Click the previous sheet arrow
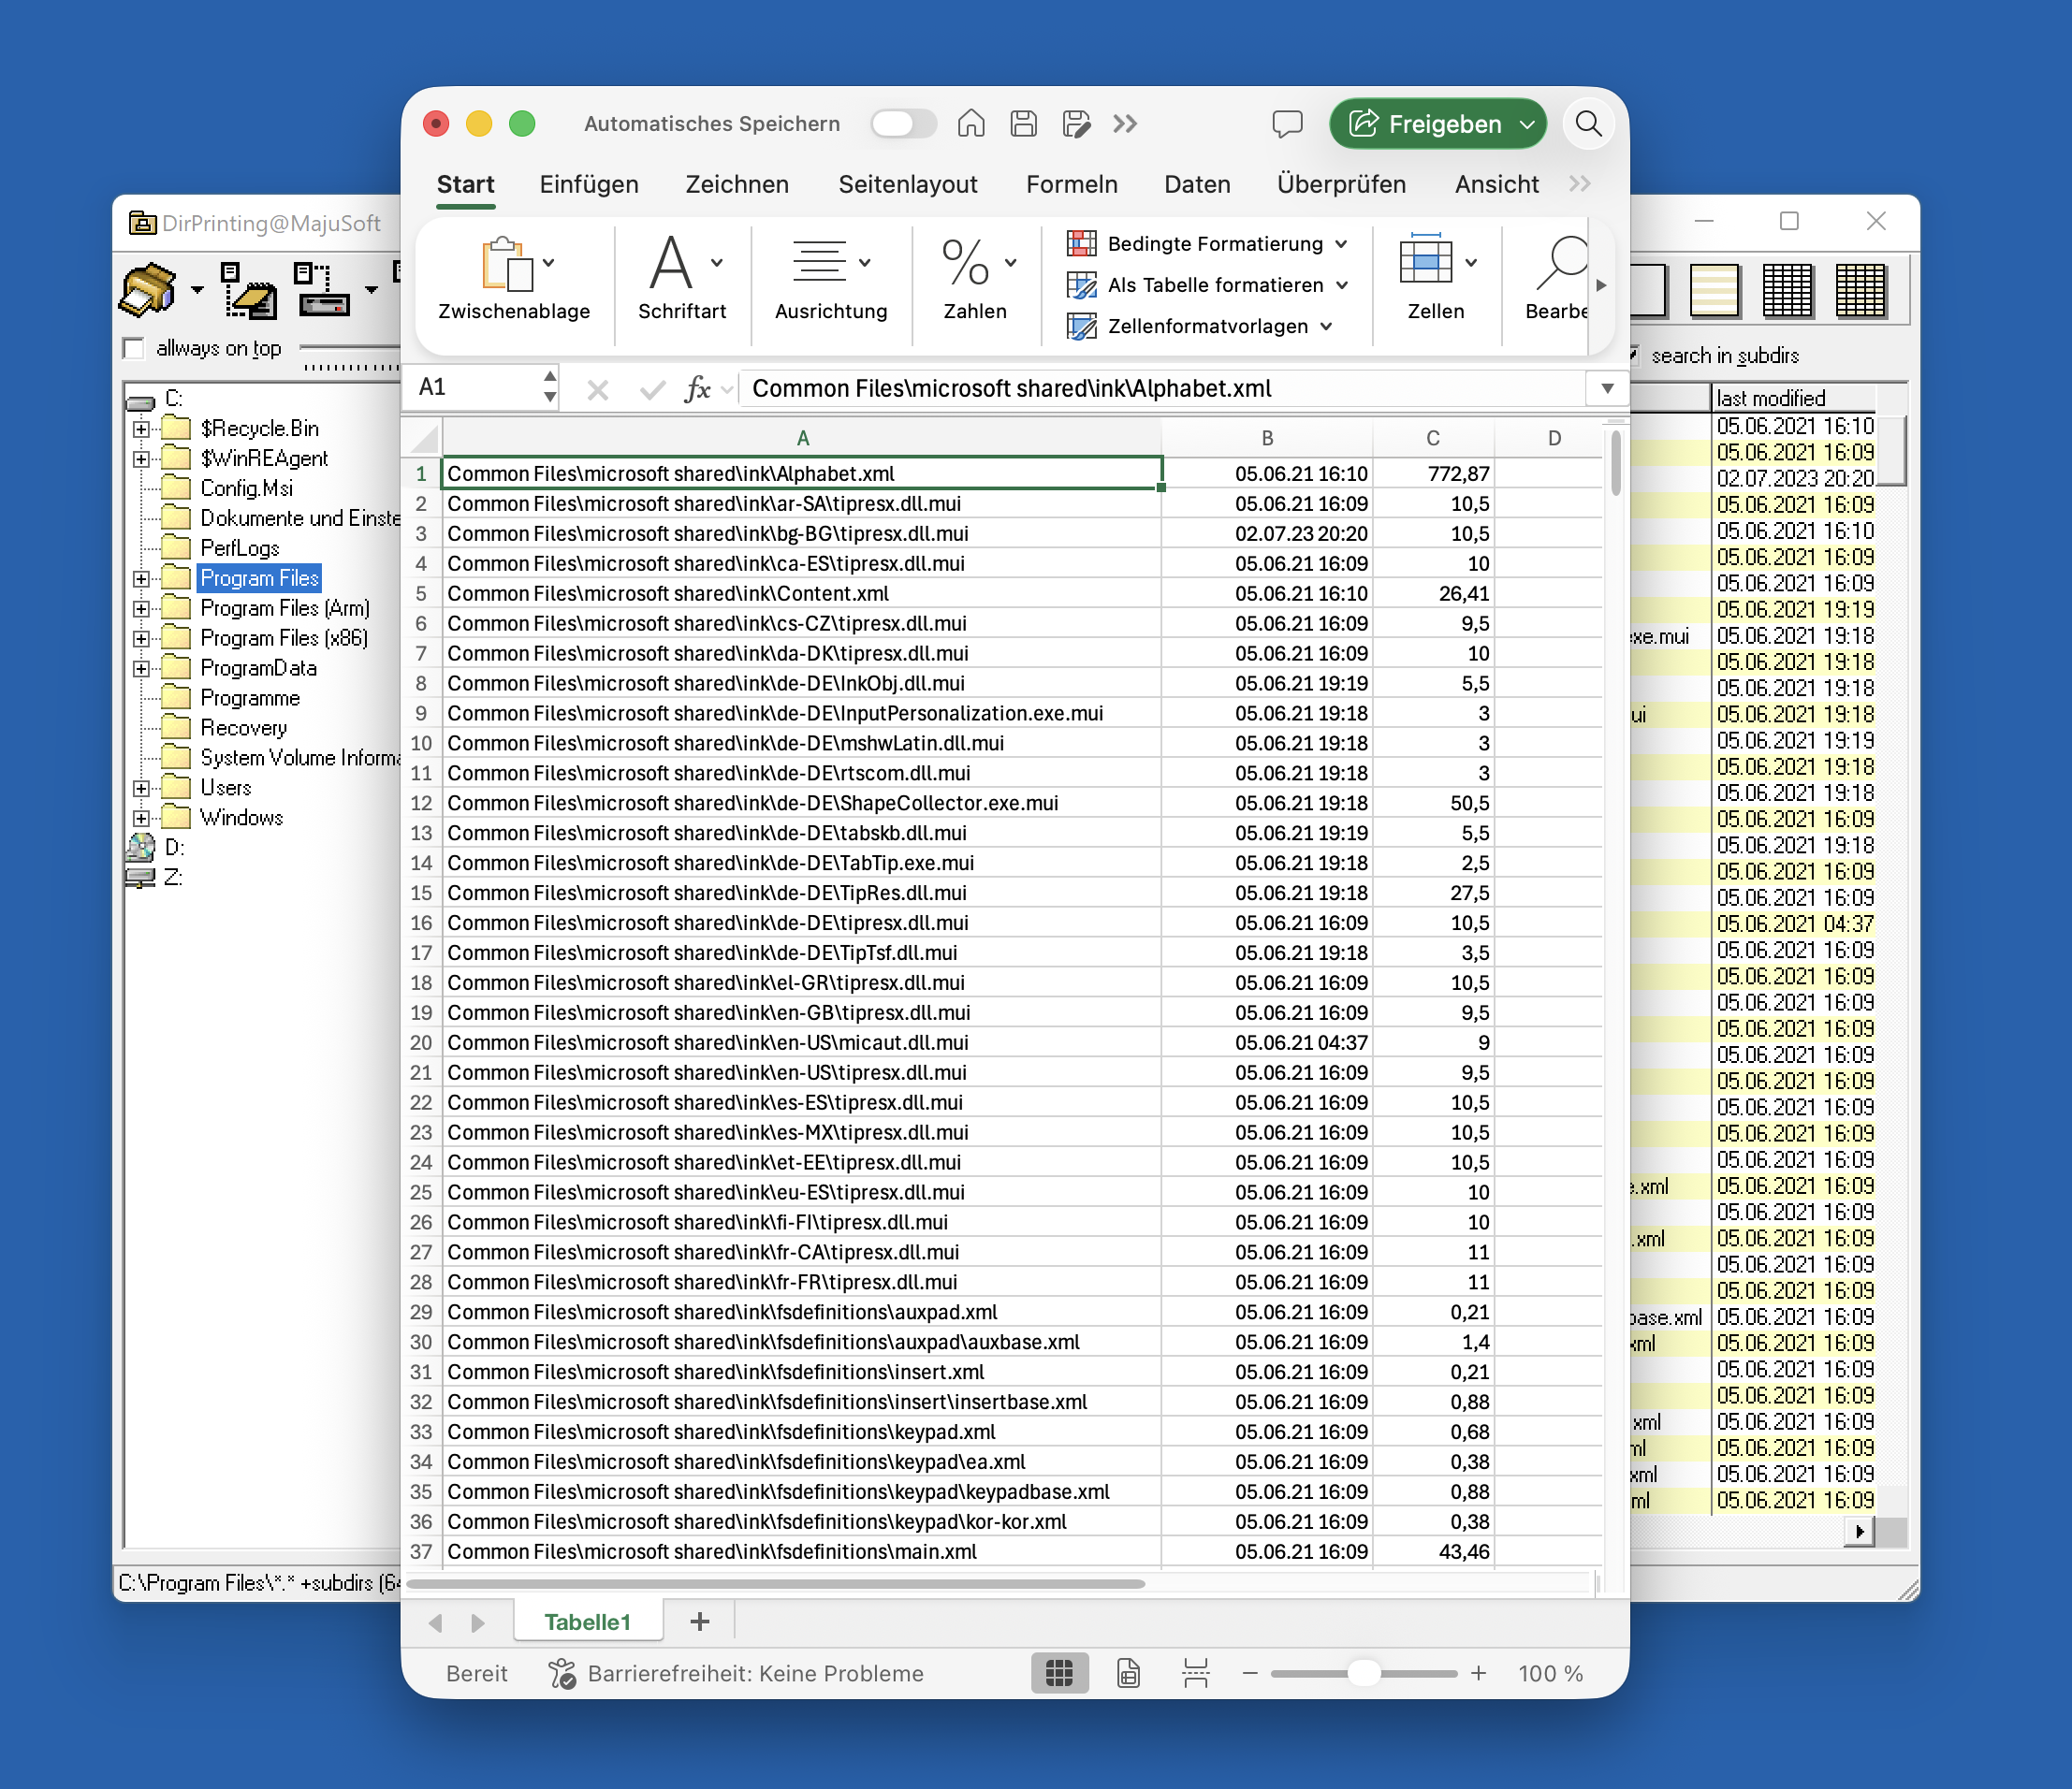2072x1789 pixels. (435, 1622)
